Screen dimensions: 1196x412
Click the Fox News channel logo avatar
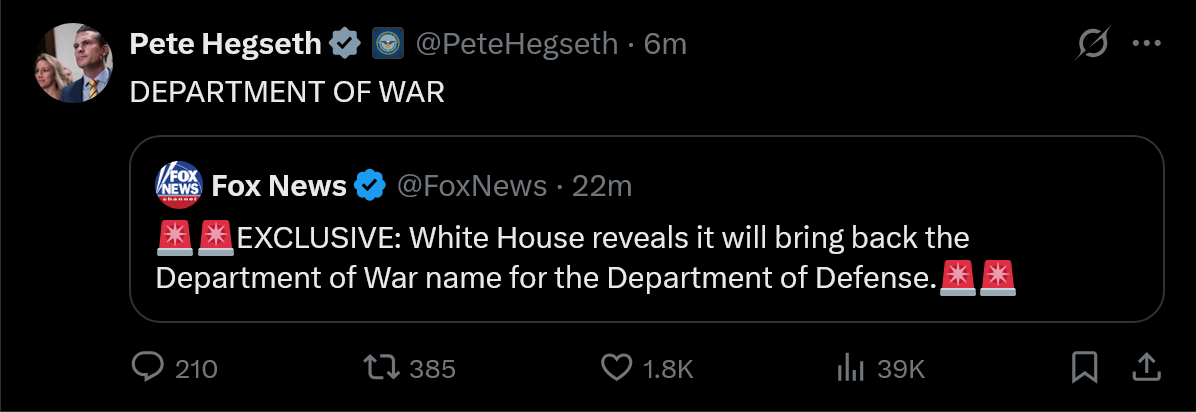click(x=179, y=184)
